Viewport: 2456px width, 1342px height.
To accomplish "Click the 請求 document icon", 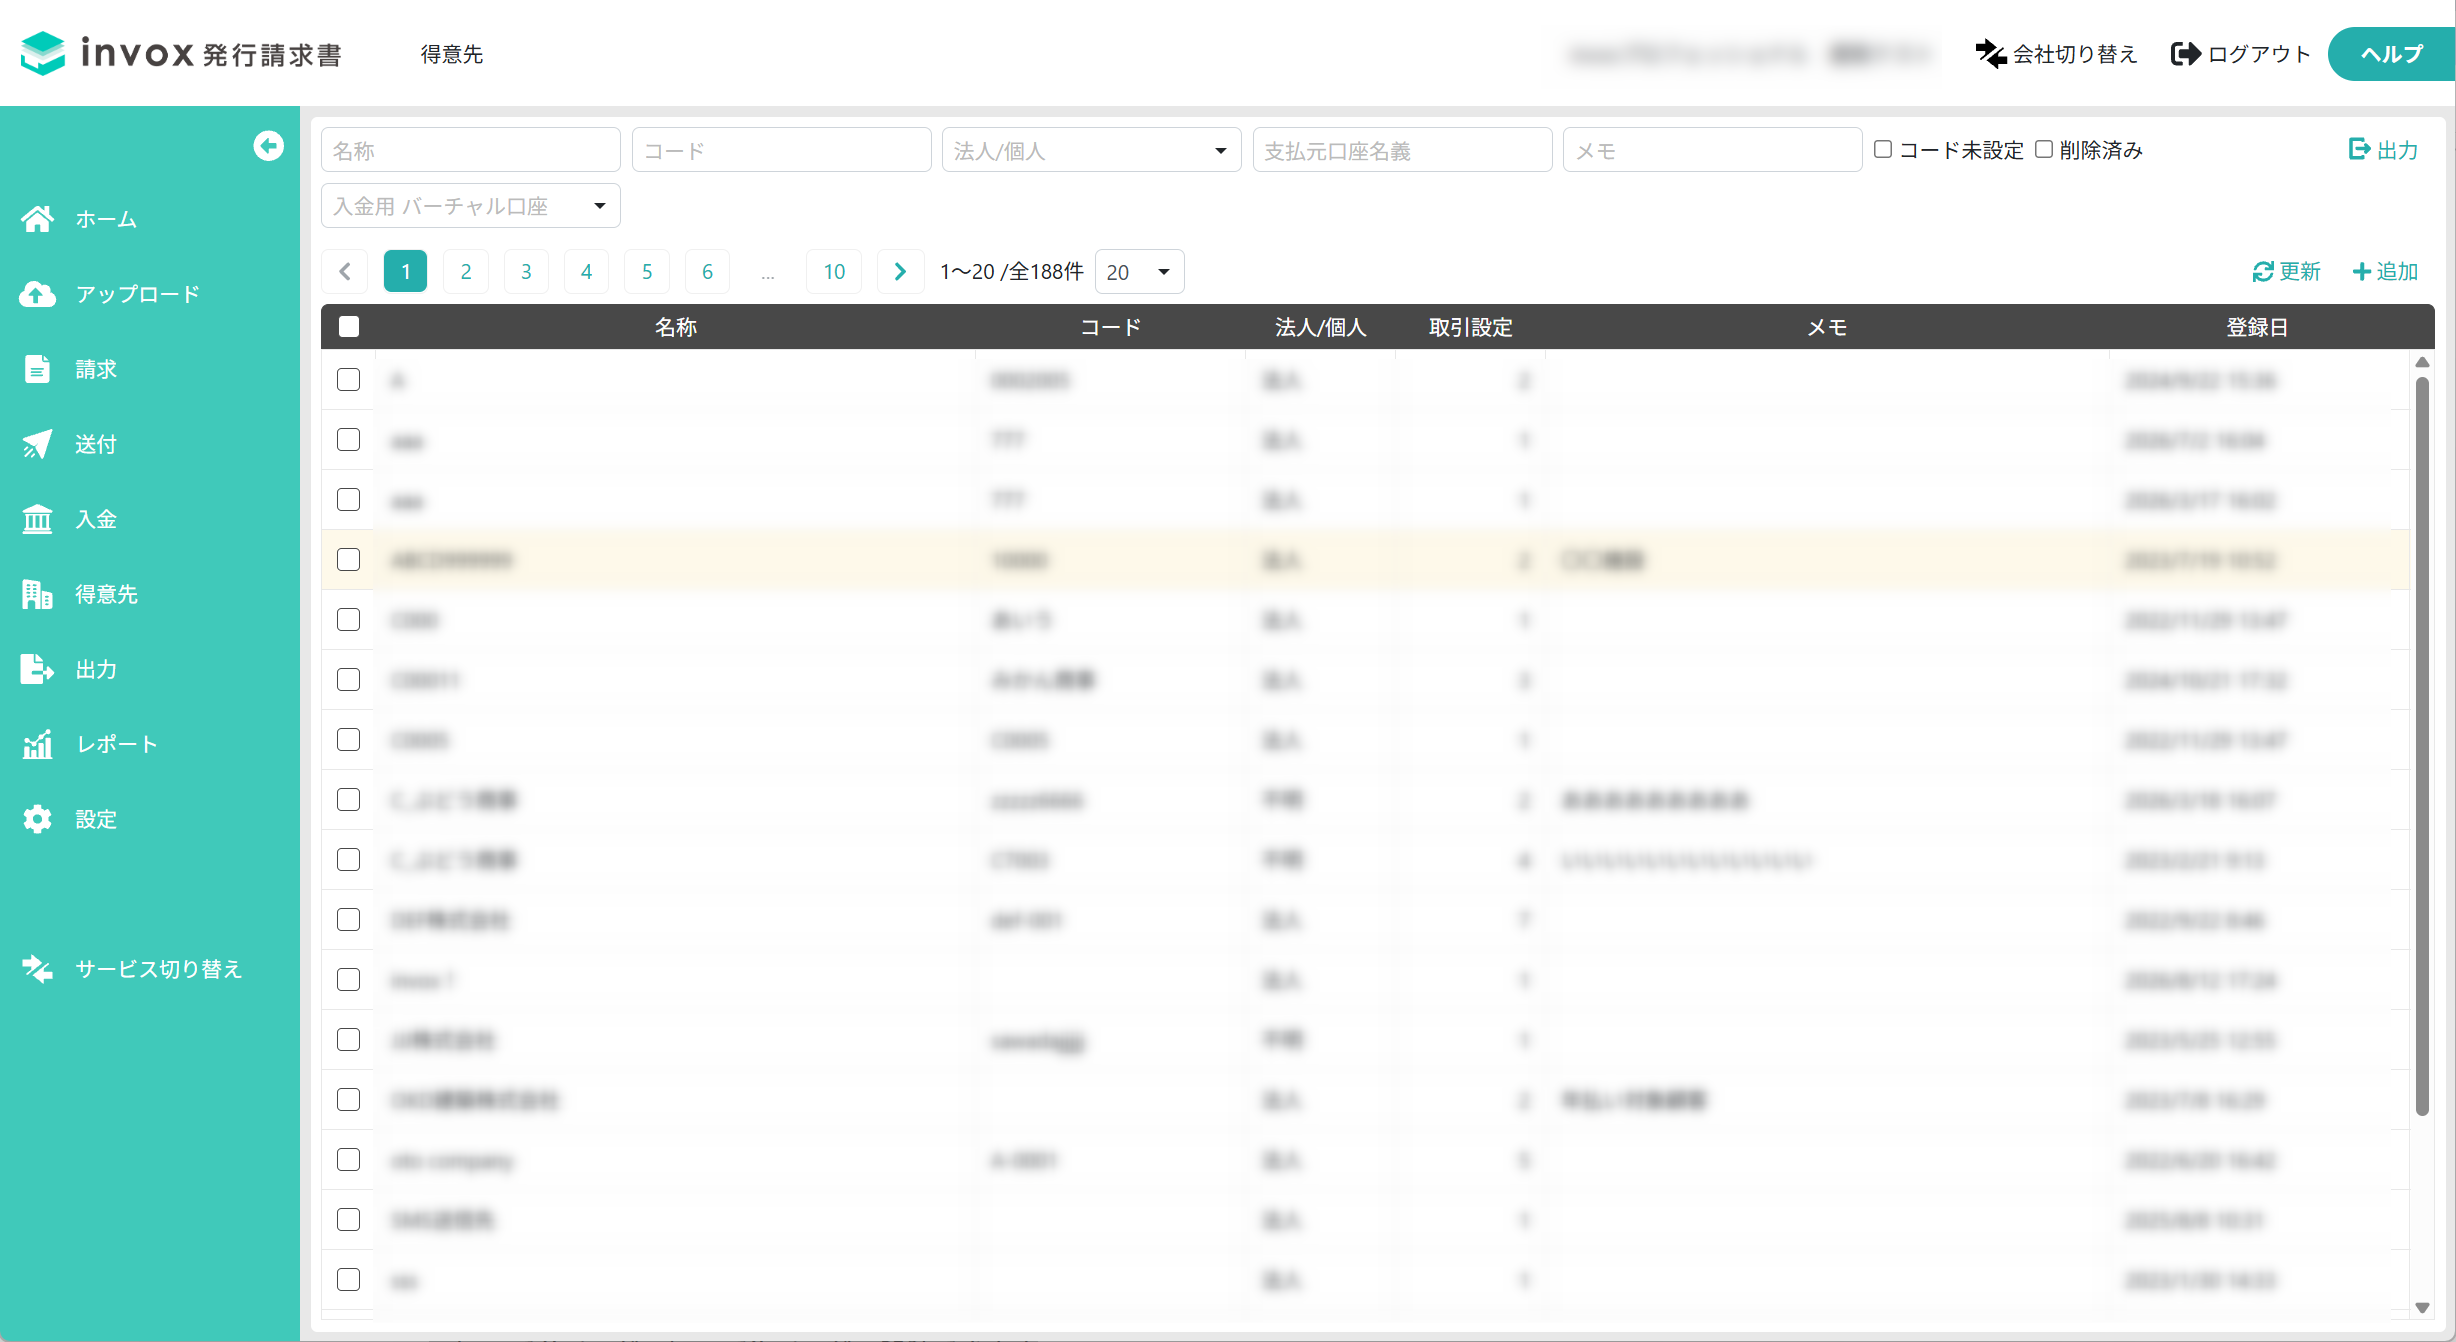I will click(x=38, y=369).
